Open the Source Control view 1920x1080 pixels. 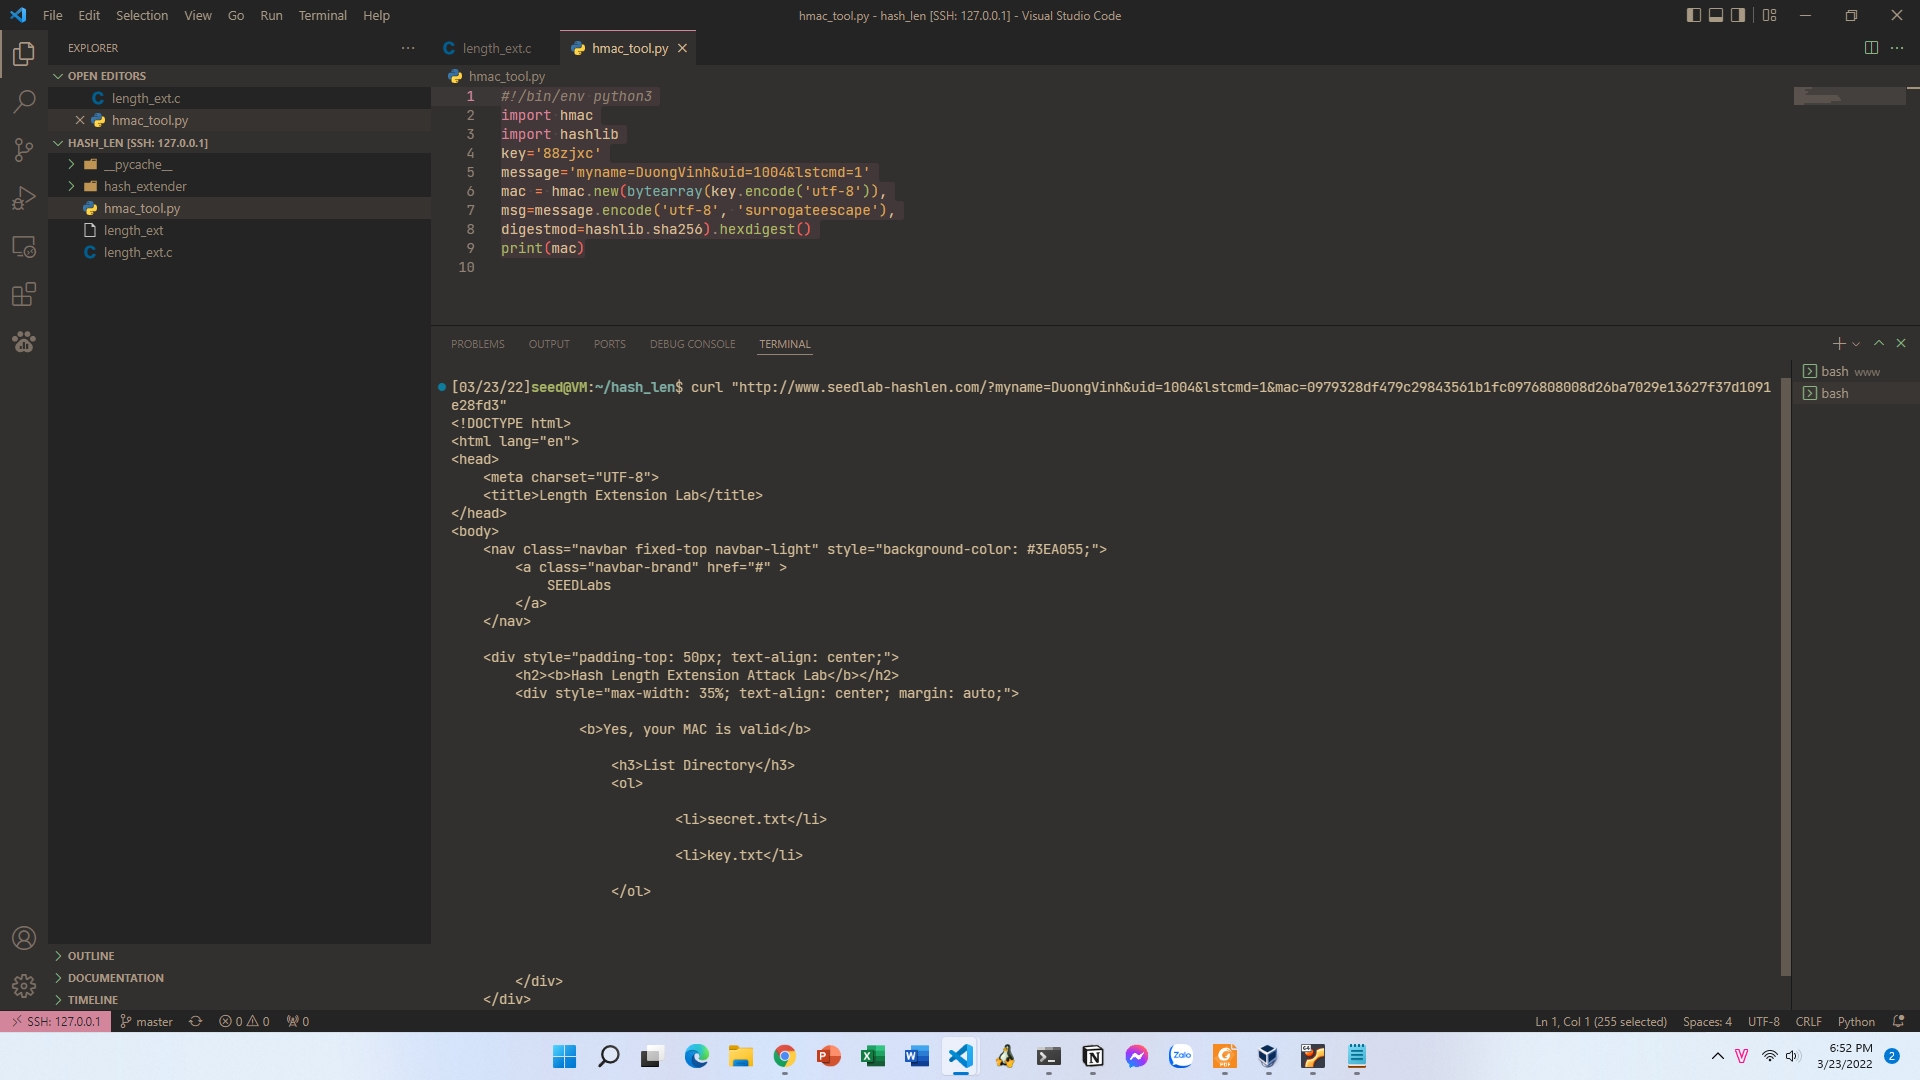tap(24, 150)
